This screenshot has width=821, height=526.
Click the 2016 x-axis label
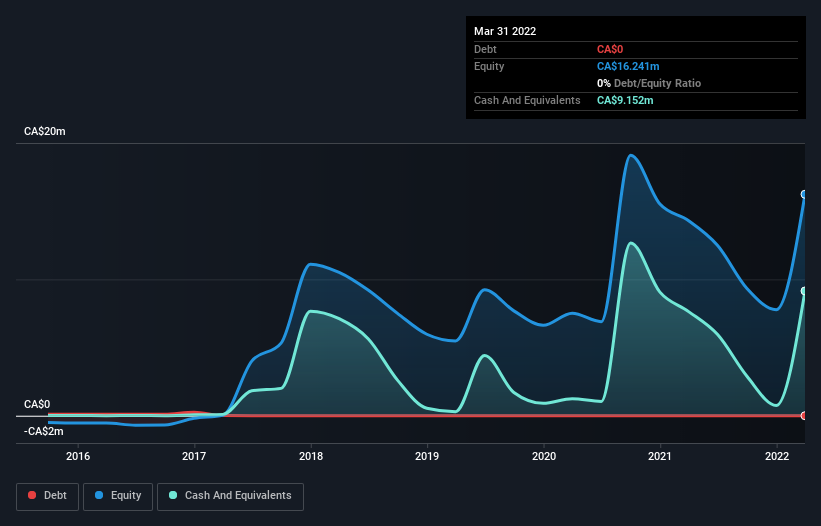click(78, 456)
